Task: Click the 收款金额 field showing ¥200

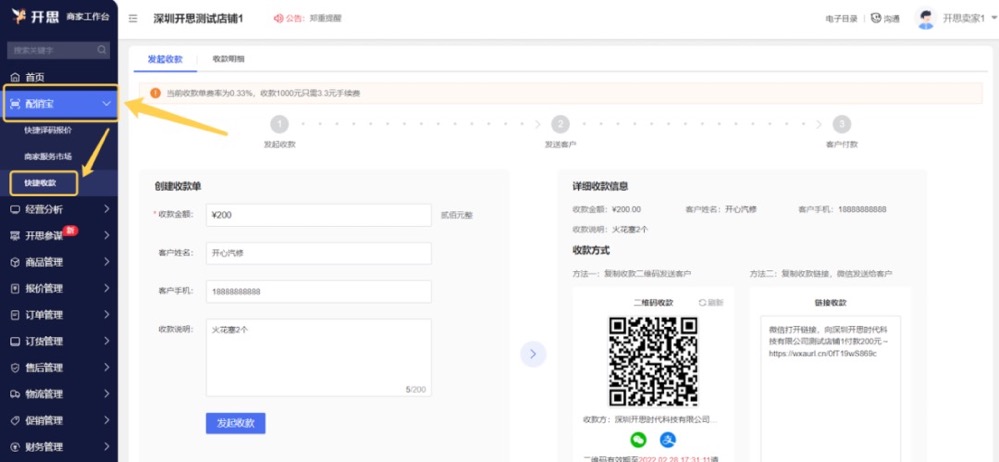Action: tap(319, 215)
